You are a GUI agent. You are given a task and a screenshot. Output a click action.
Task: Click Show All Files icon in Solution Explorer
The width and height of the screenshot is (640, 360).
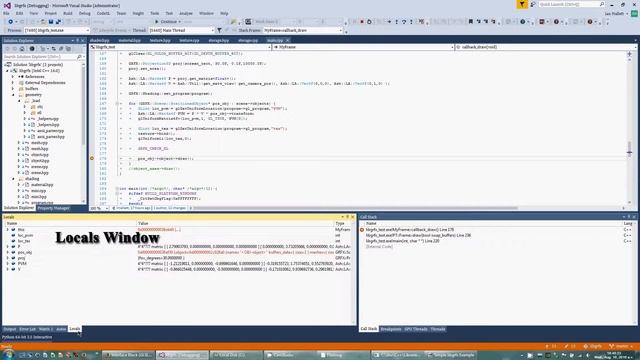[x=68, y=49]
